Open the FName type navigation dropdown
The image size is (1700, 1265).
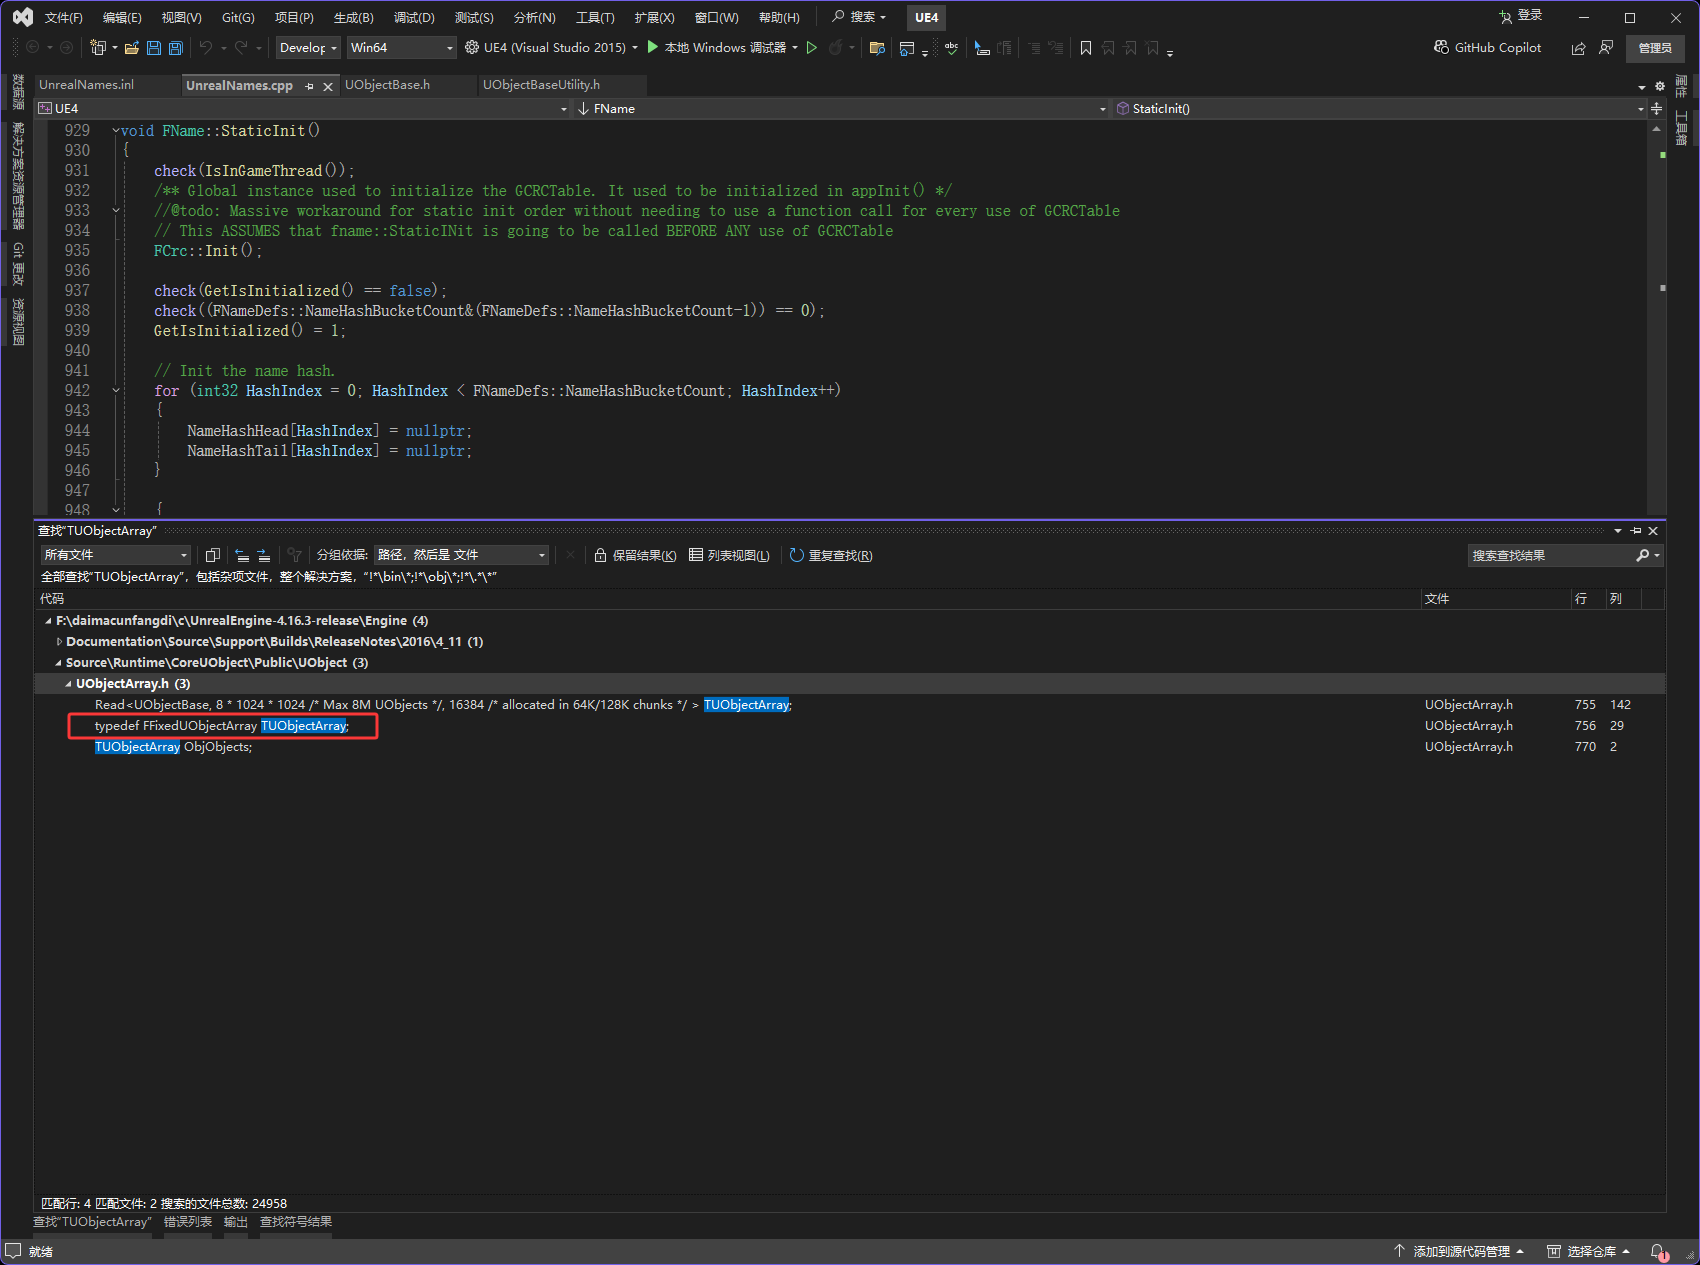point(841,108)
